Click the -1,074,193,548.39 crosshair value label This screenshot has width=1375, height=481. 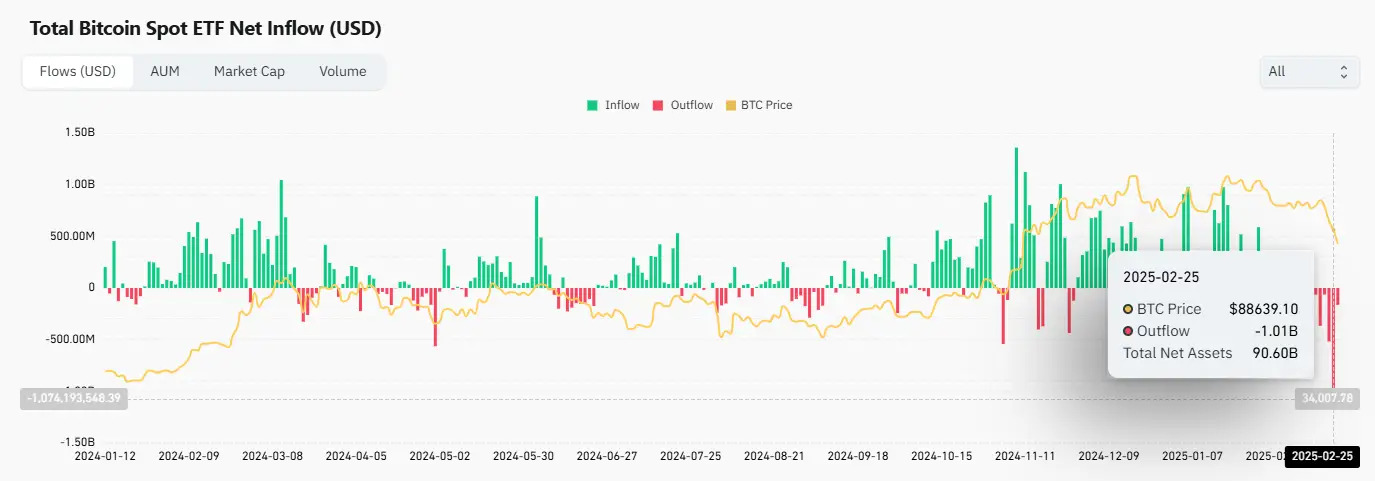click(x=76, y=398)
